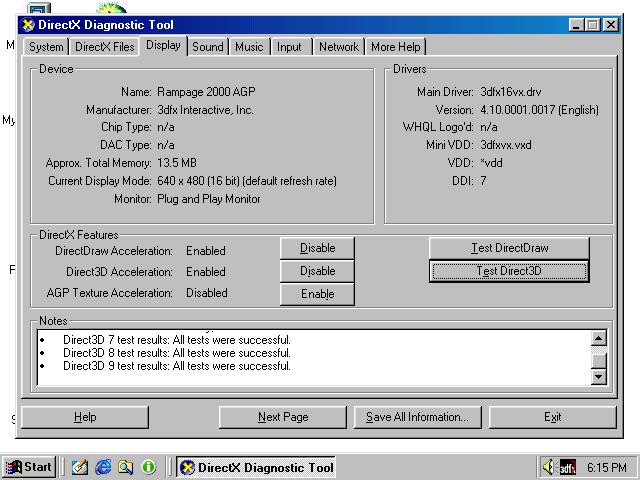640x480 pixels.
Task: Open the volume speaker tray icon
Action: [548, 467]
